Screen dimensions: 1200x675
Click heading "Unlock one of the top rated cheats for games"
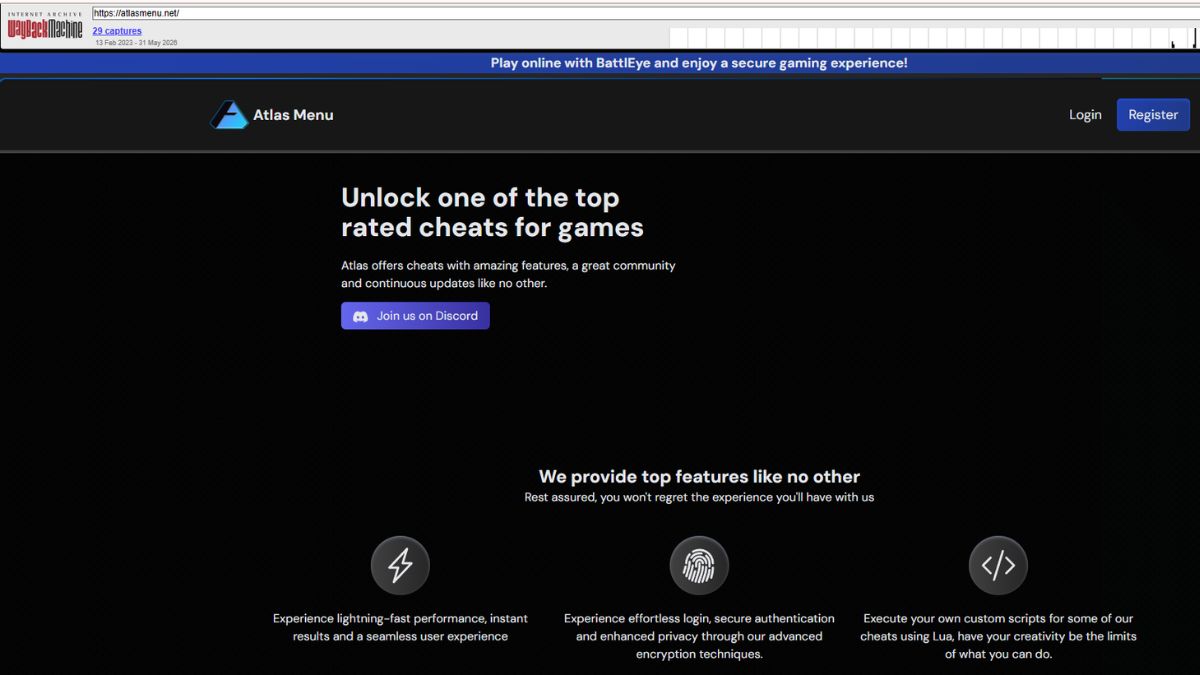pos(492,212)
